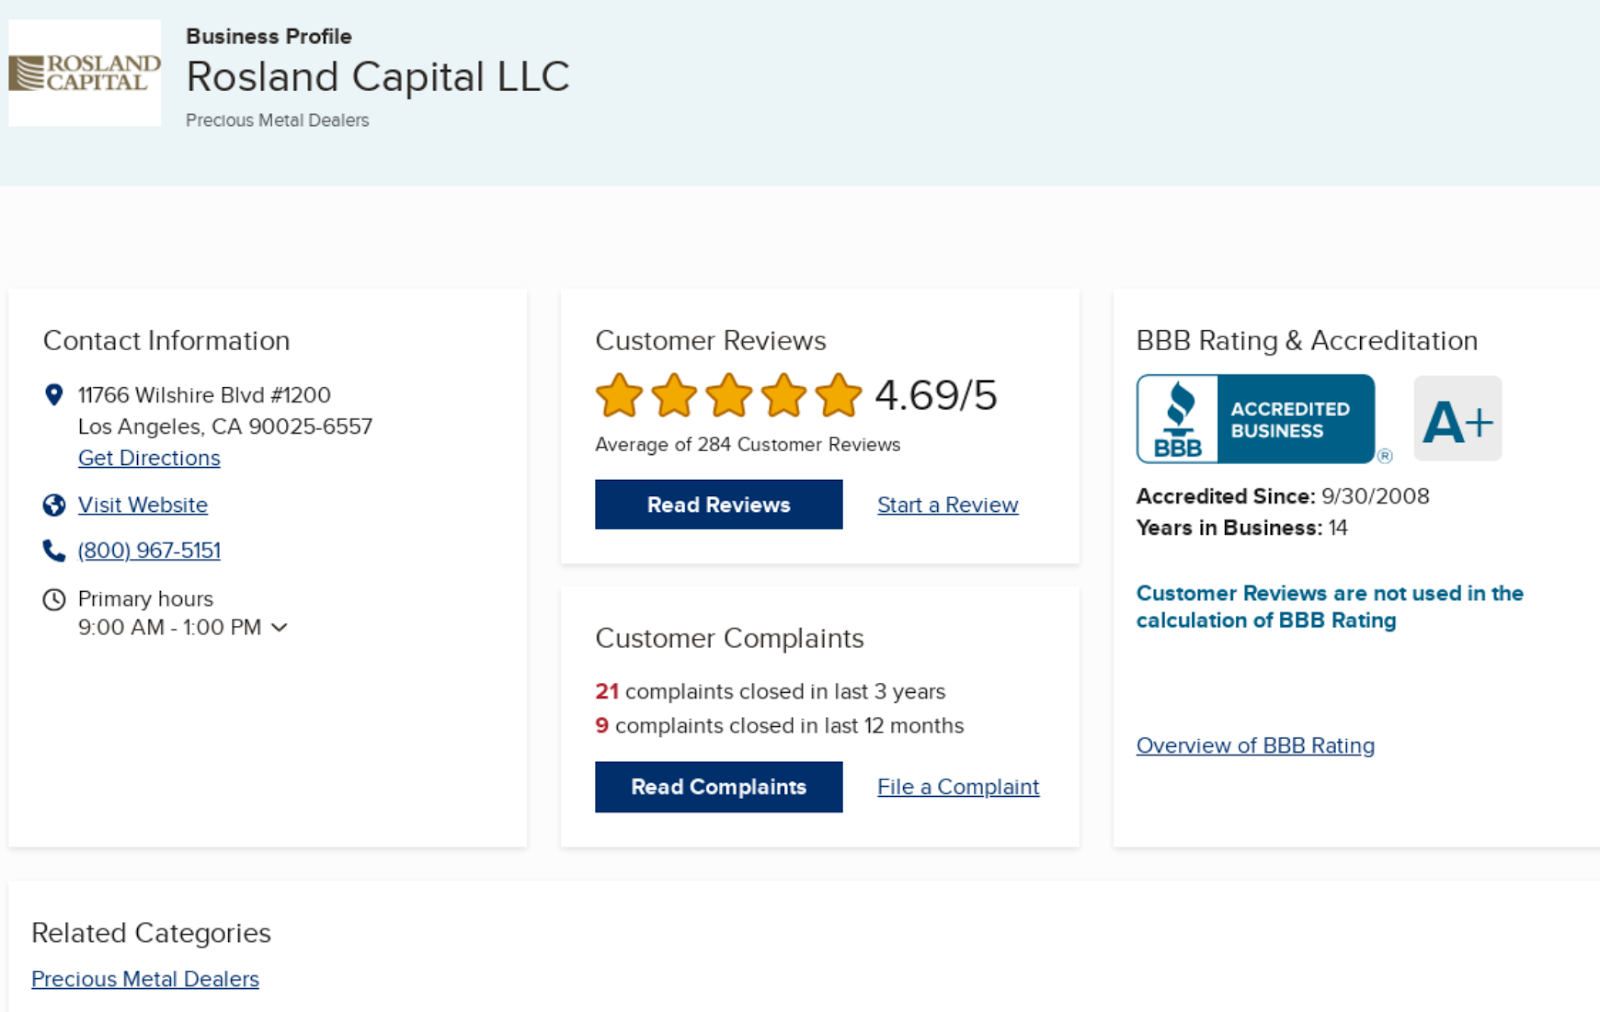Screen dimensions: 1600x1012
Task: Click the map pin location icon
Action: [54, 395]
